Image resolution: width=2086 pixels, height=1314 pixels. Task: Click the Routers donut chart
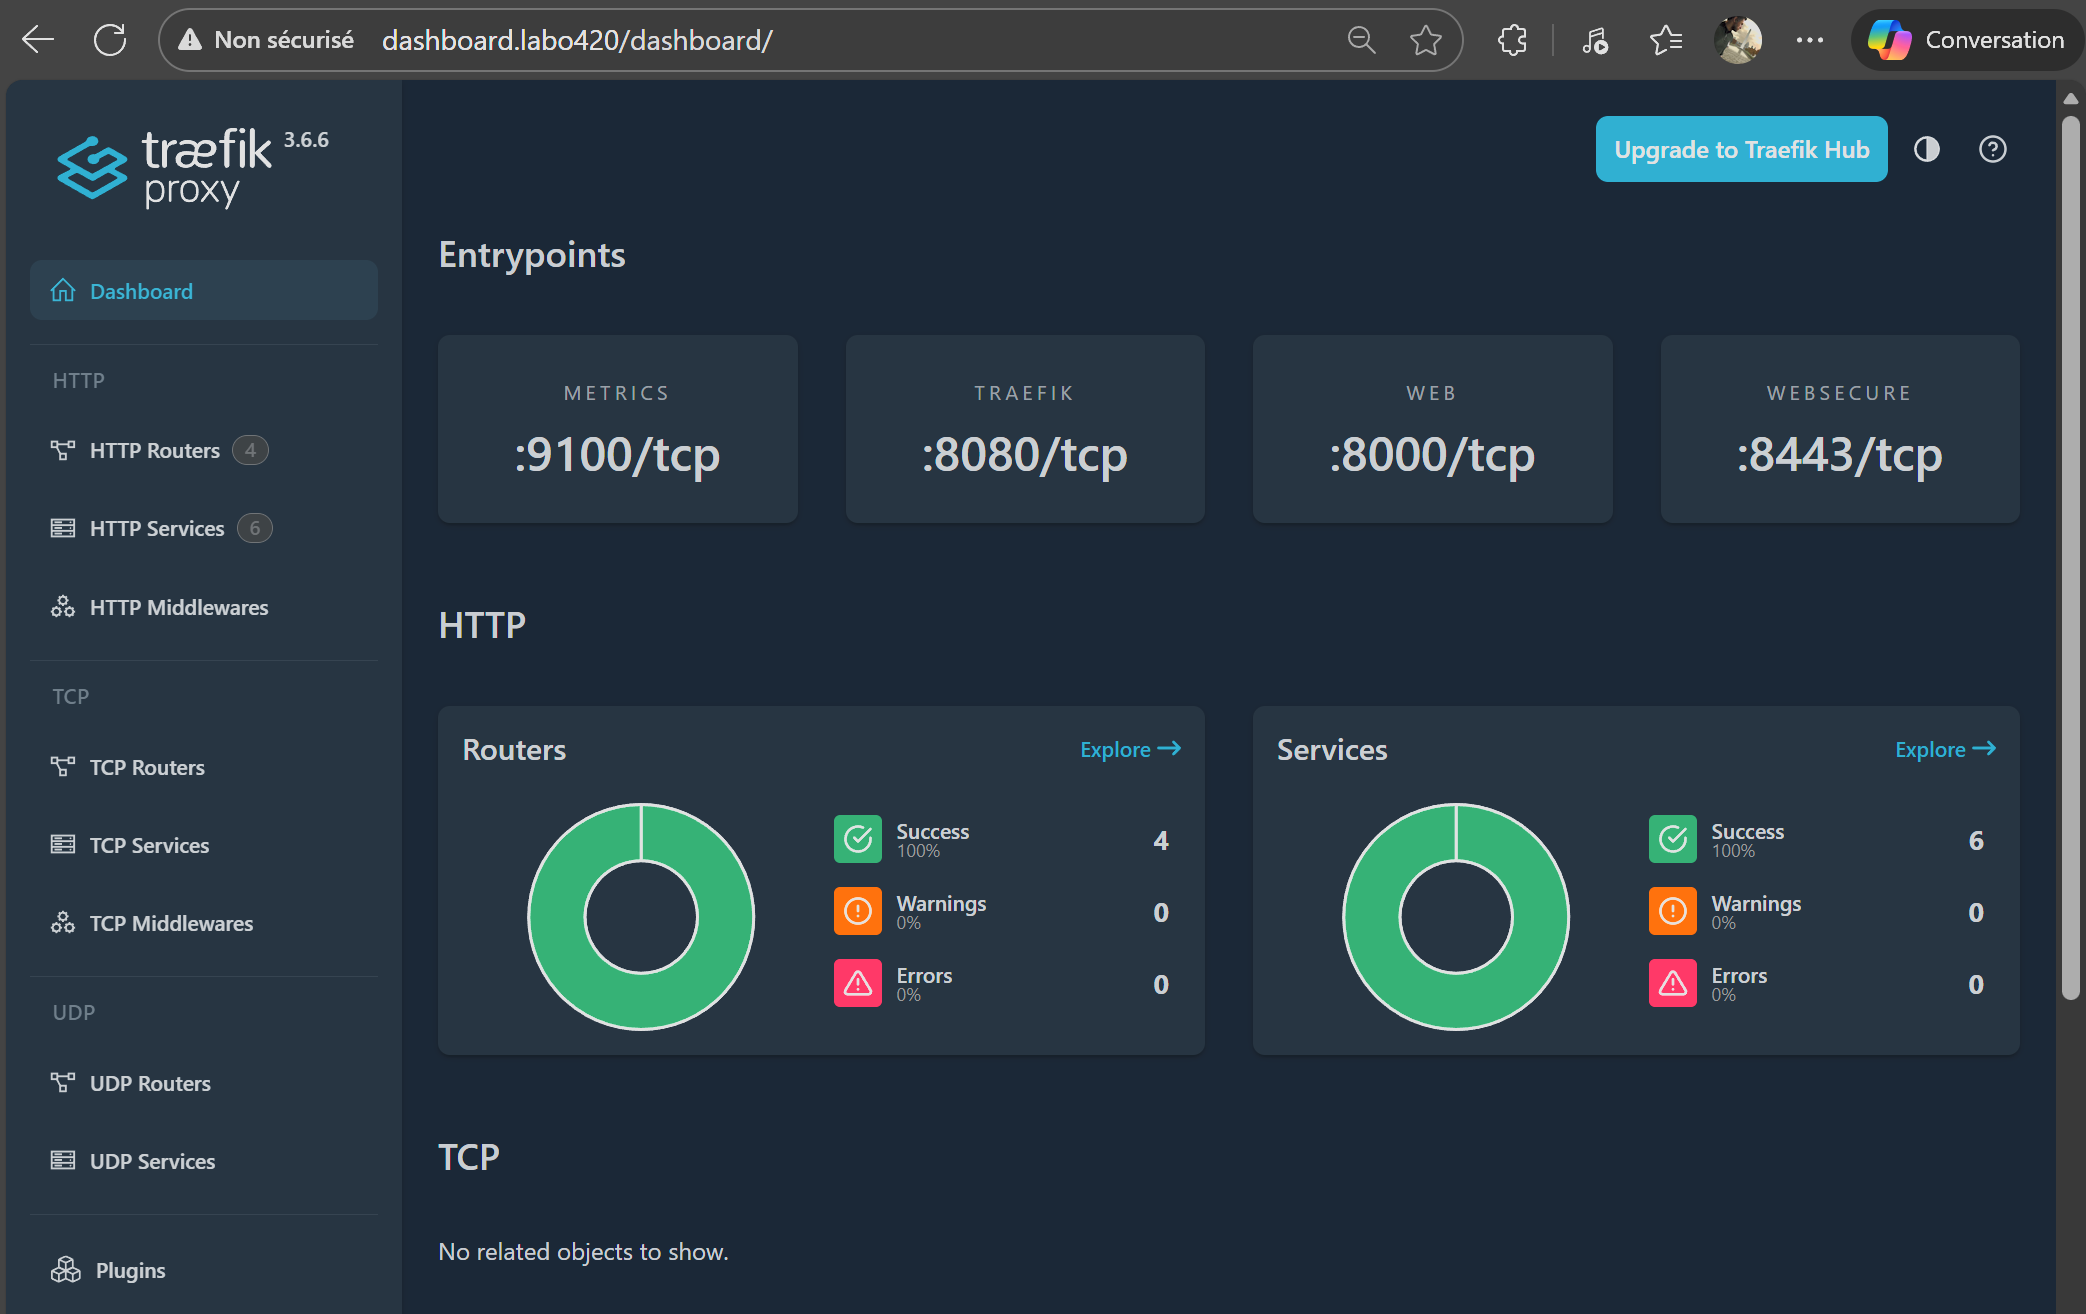coord(641,917)
